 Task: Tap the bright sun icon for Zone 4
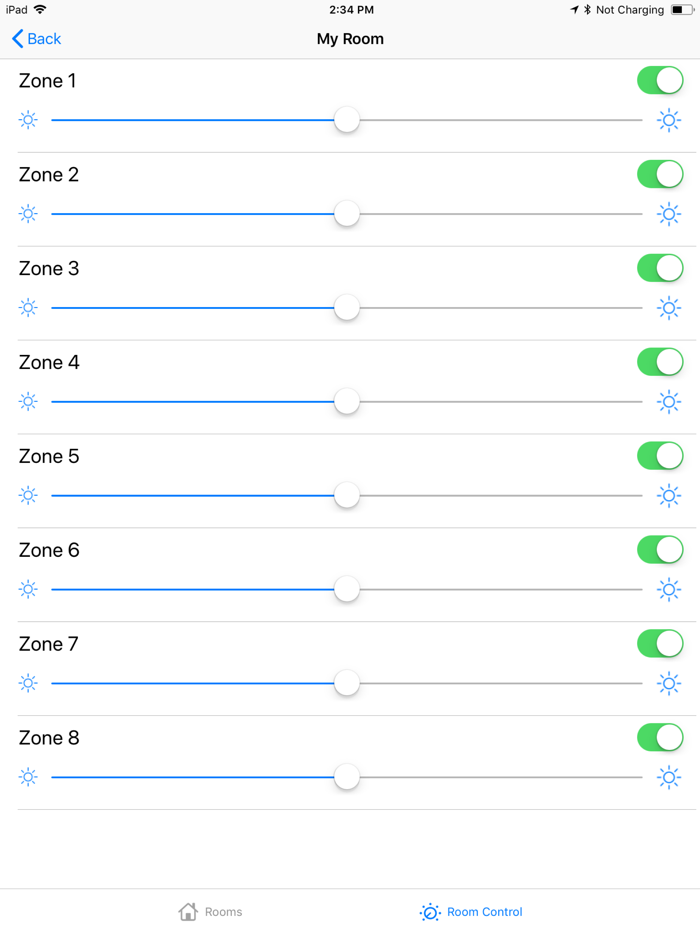[x=669, y=402]
